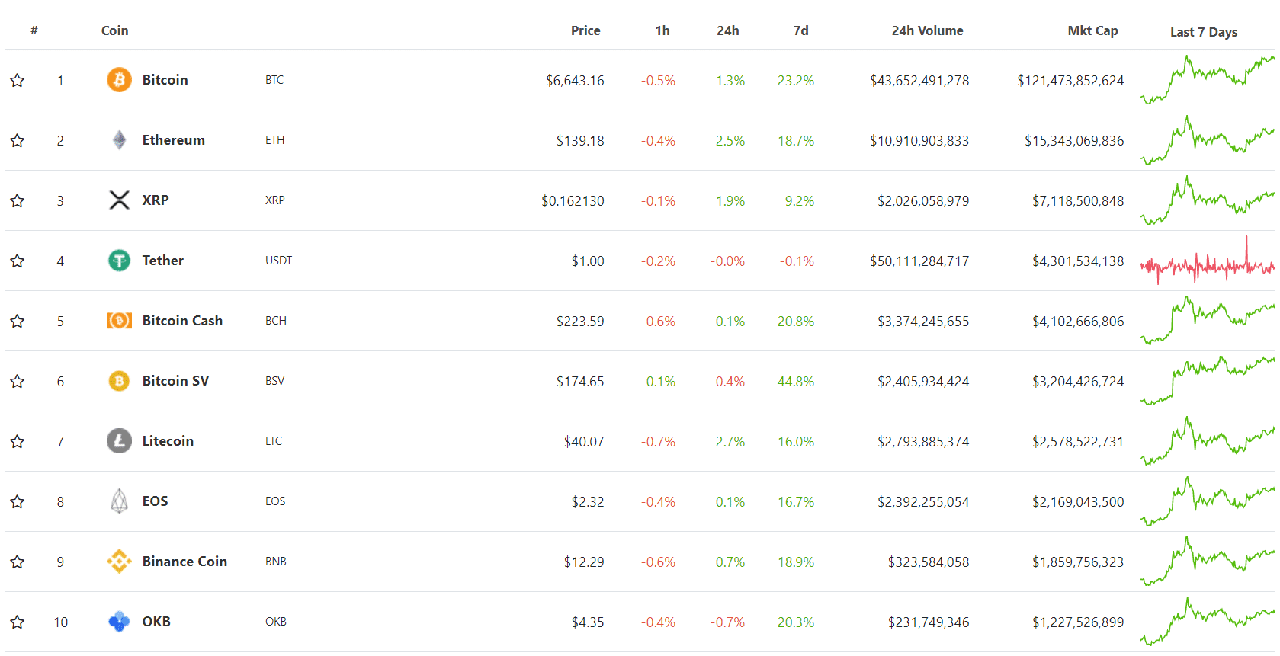Open the OKB coin link
Viewport: 1280px width, 656px height.
pyautogui.click(x=156, y=621)
